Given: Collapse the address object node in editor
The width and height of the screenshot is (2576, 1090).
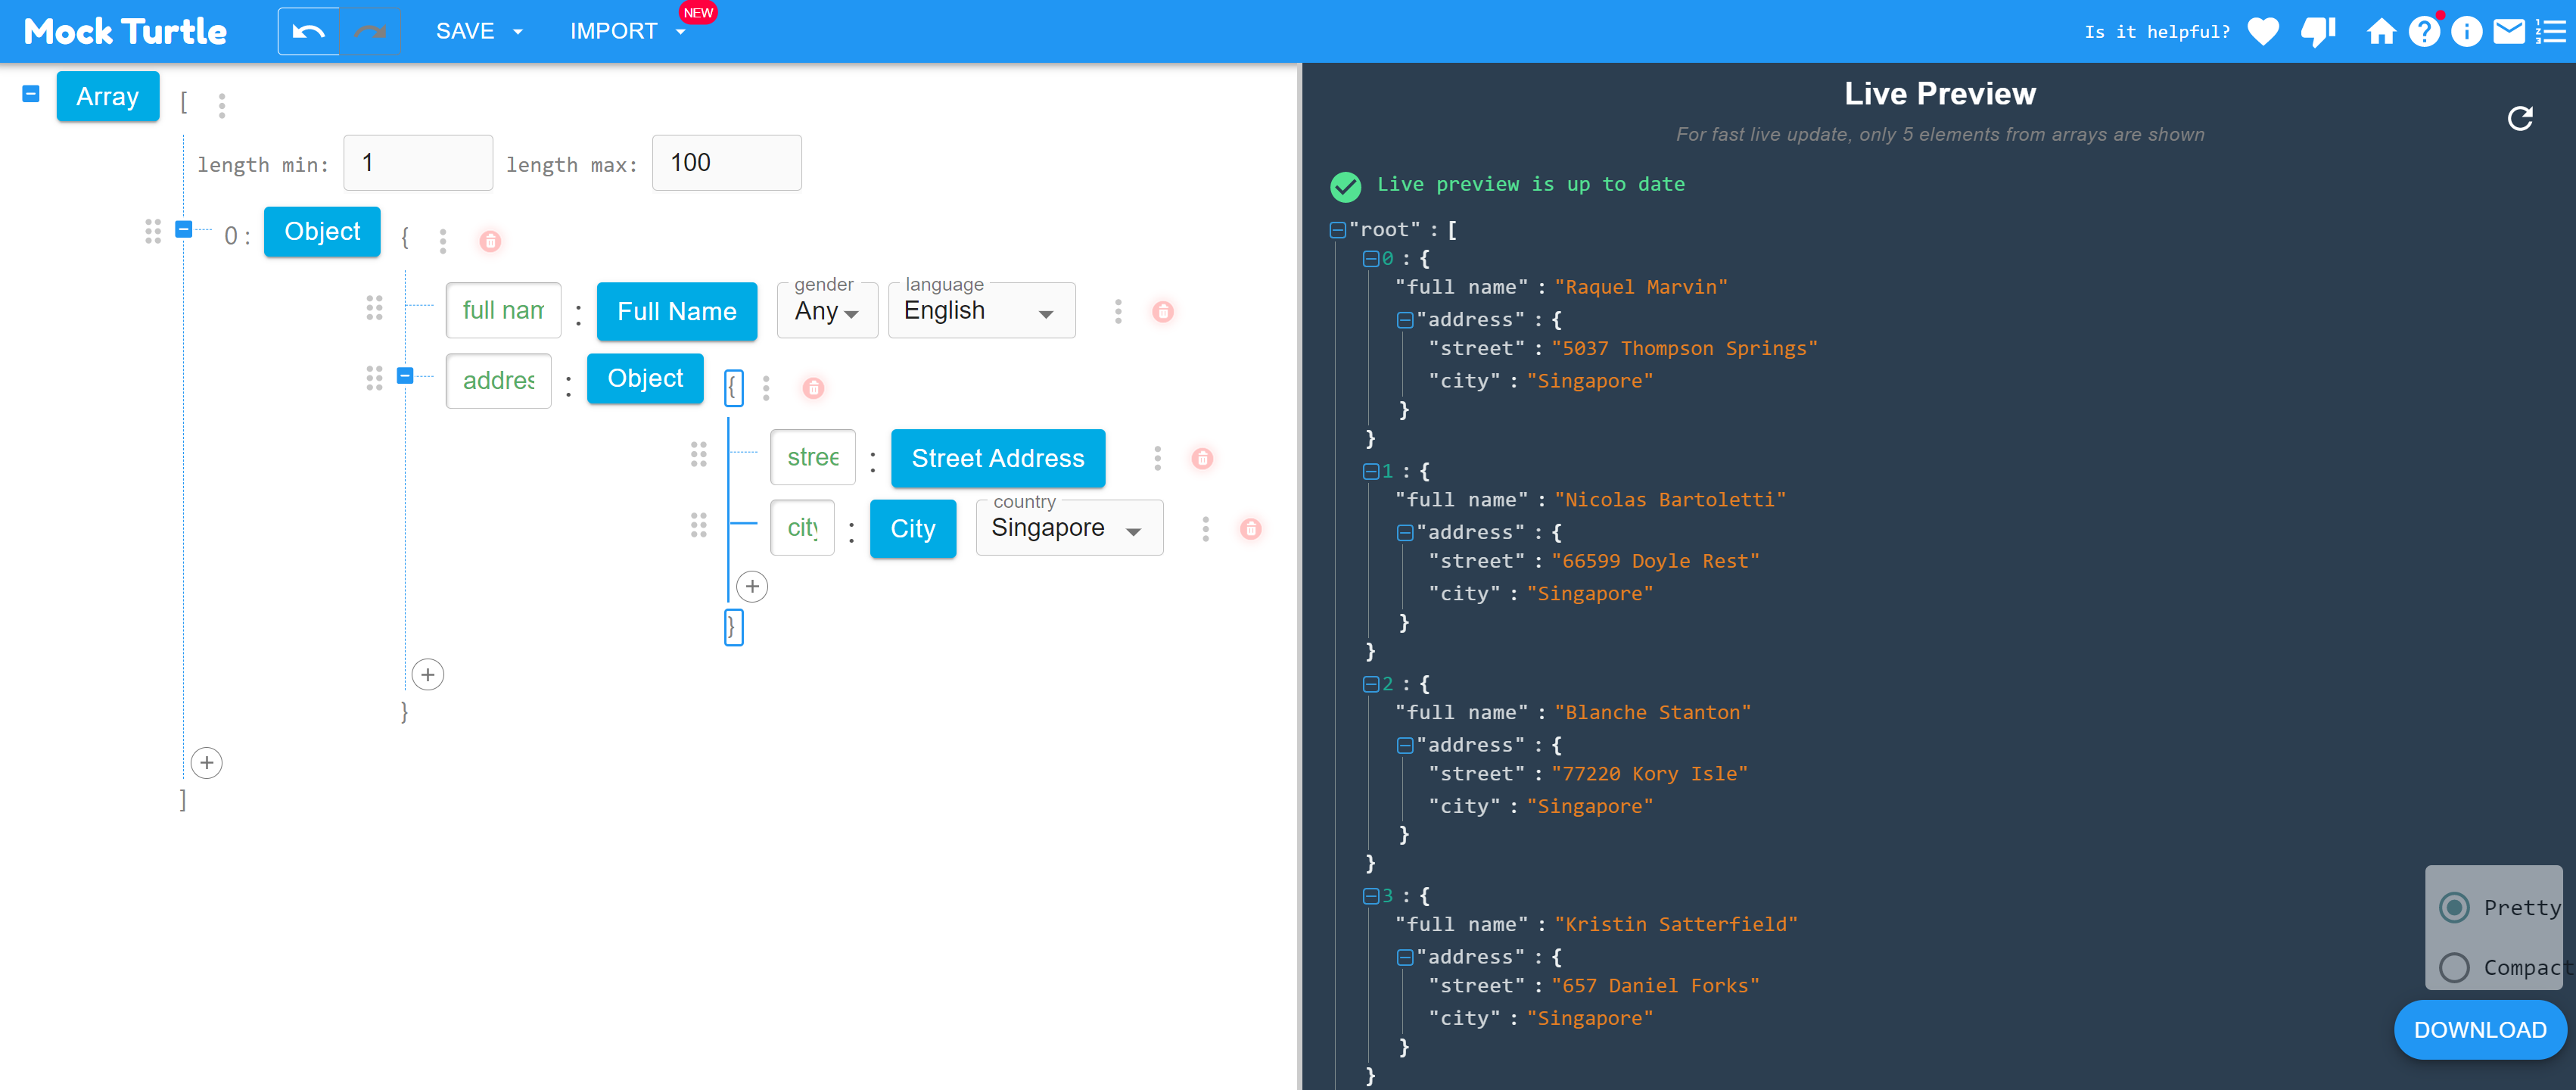Looking at the screenshot, I should (405, 376).
